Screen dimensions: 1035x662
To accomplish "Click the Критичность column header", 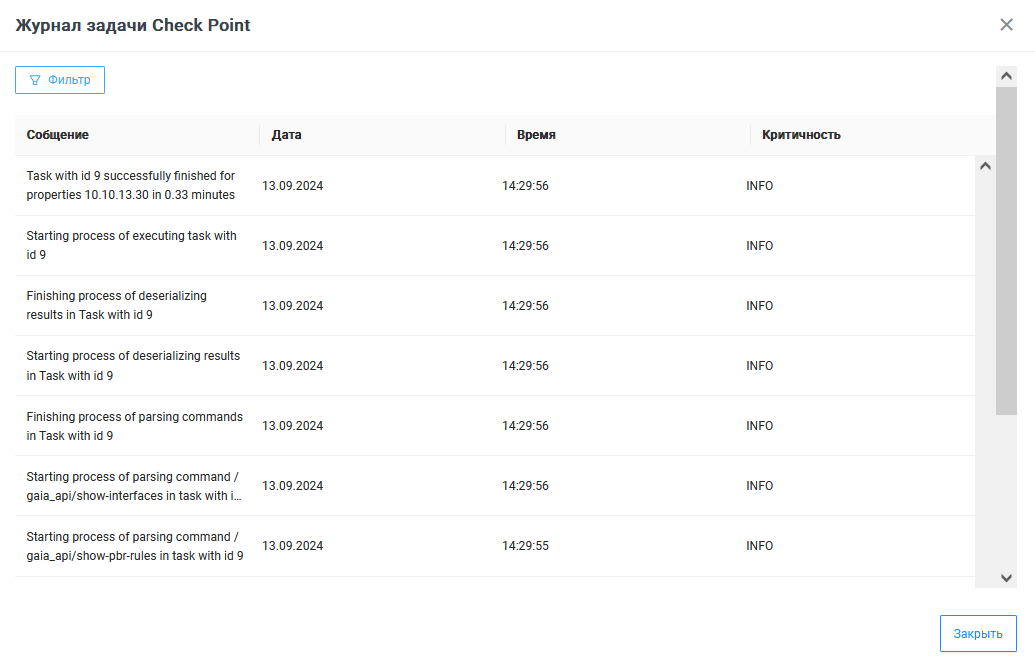I will click(x=801, y=135).
